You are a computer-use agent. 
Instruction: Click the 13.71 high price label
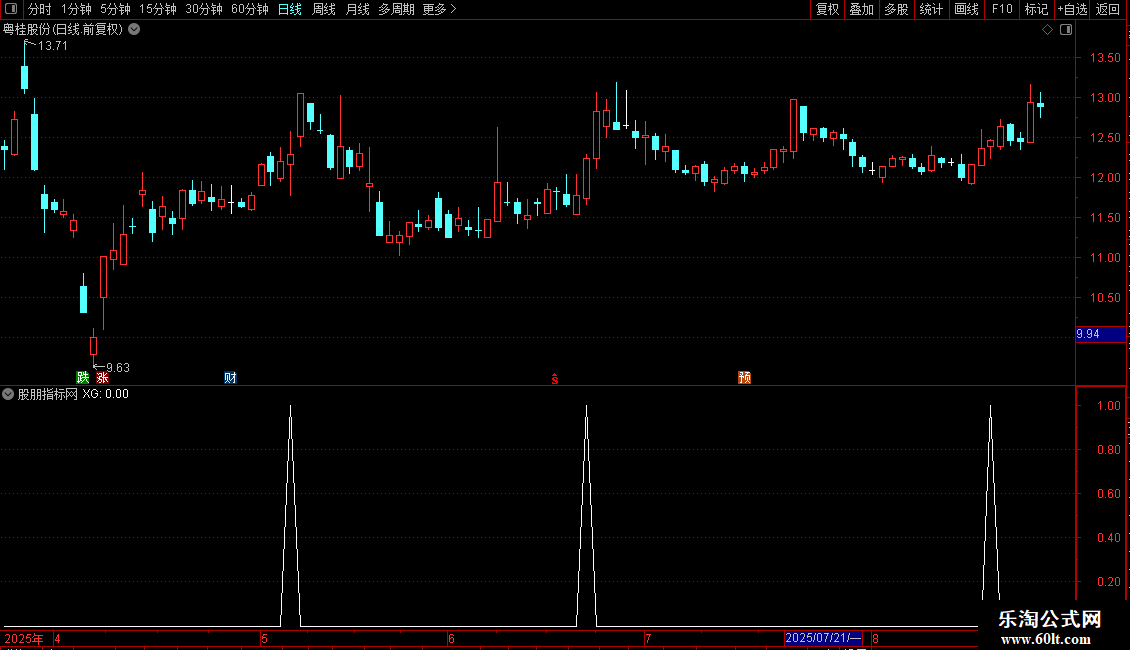(53, 45)
